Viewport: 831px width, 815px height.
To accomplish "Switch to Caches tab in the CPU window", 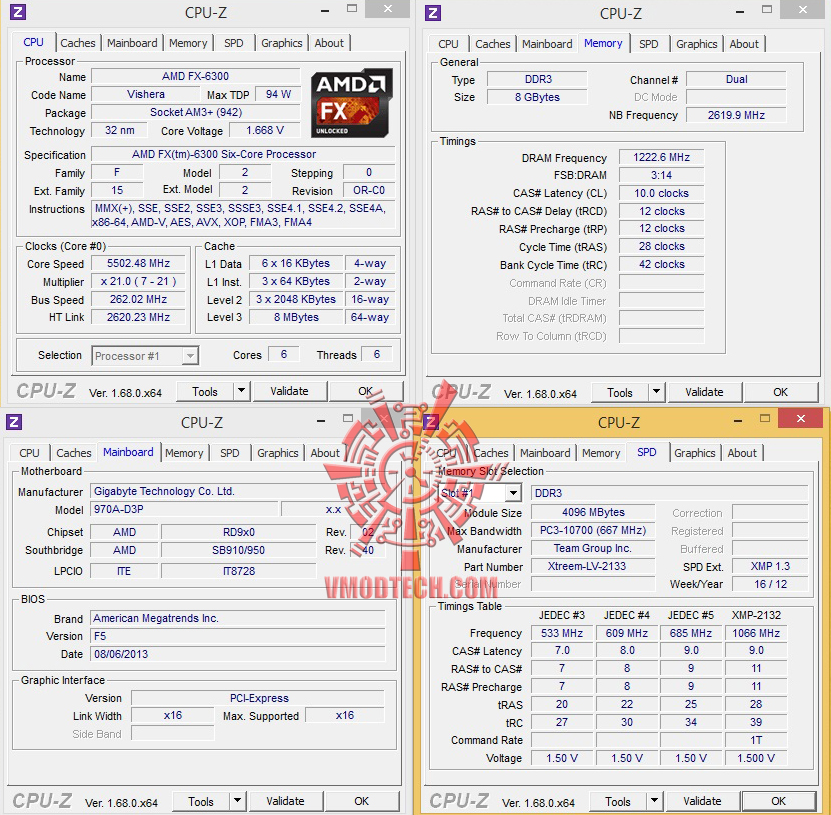I will 77,43.
